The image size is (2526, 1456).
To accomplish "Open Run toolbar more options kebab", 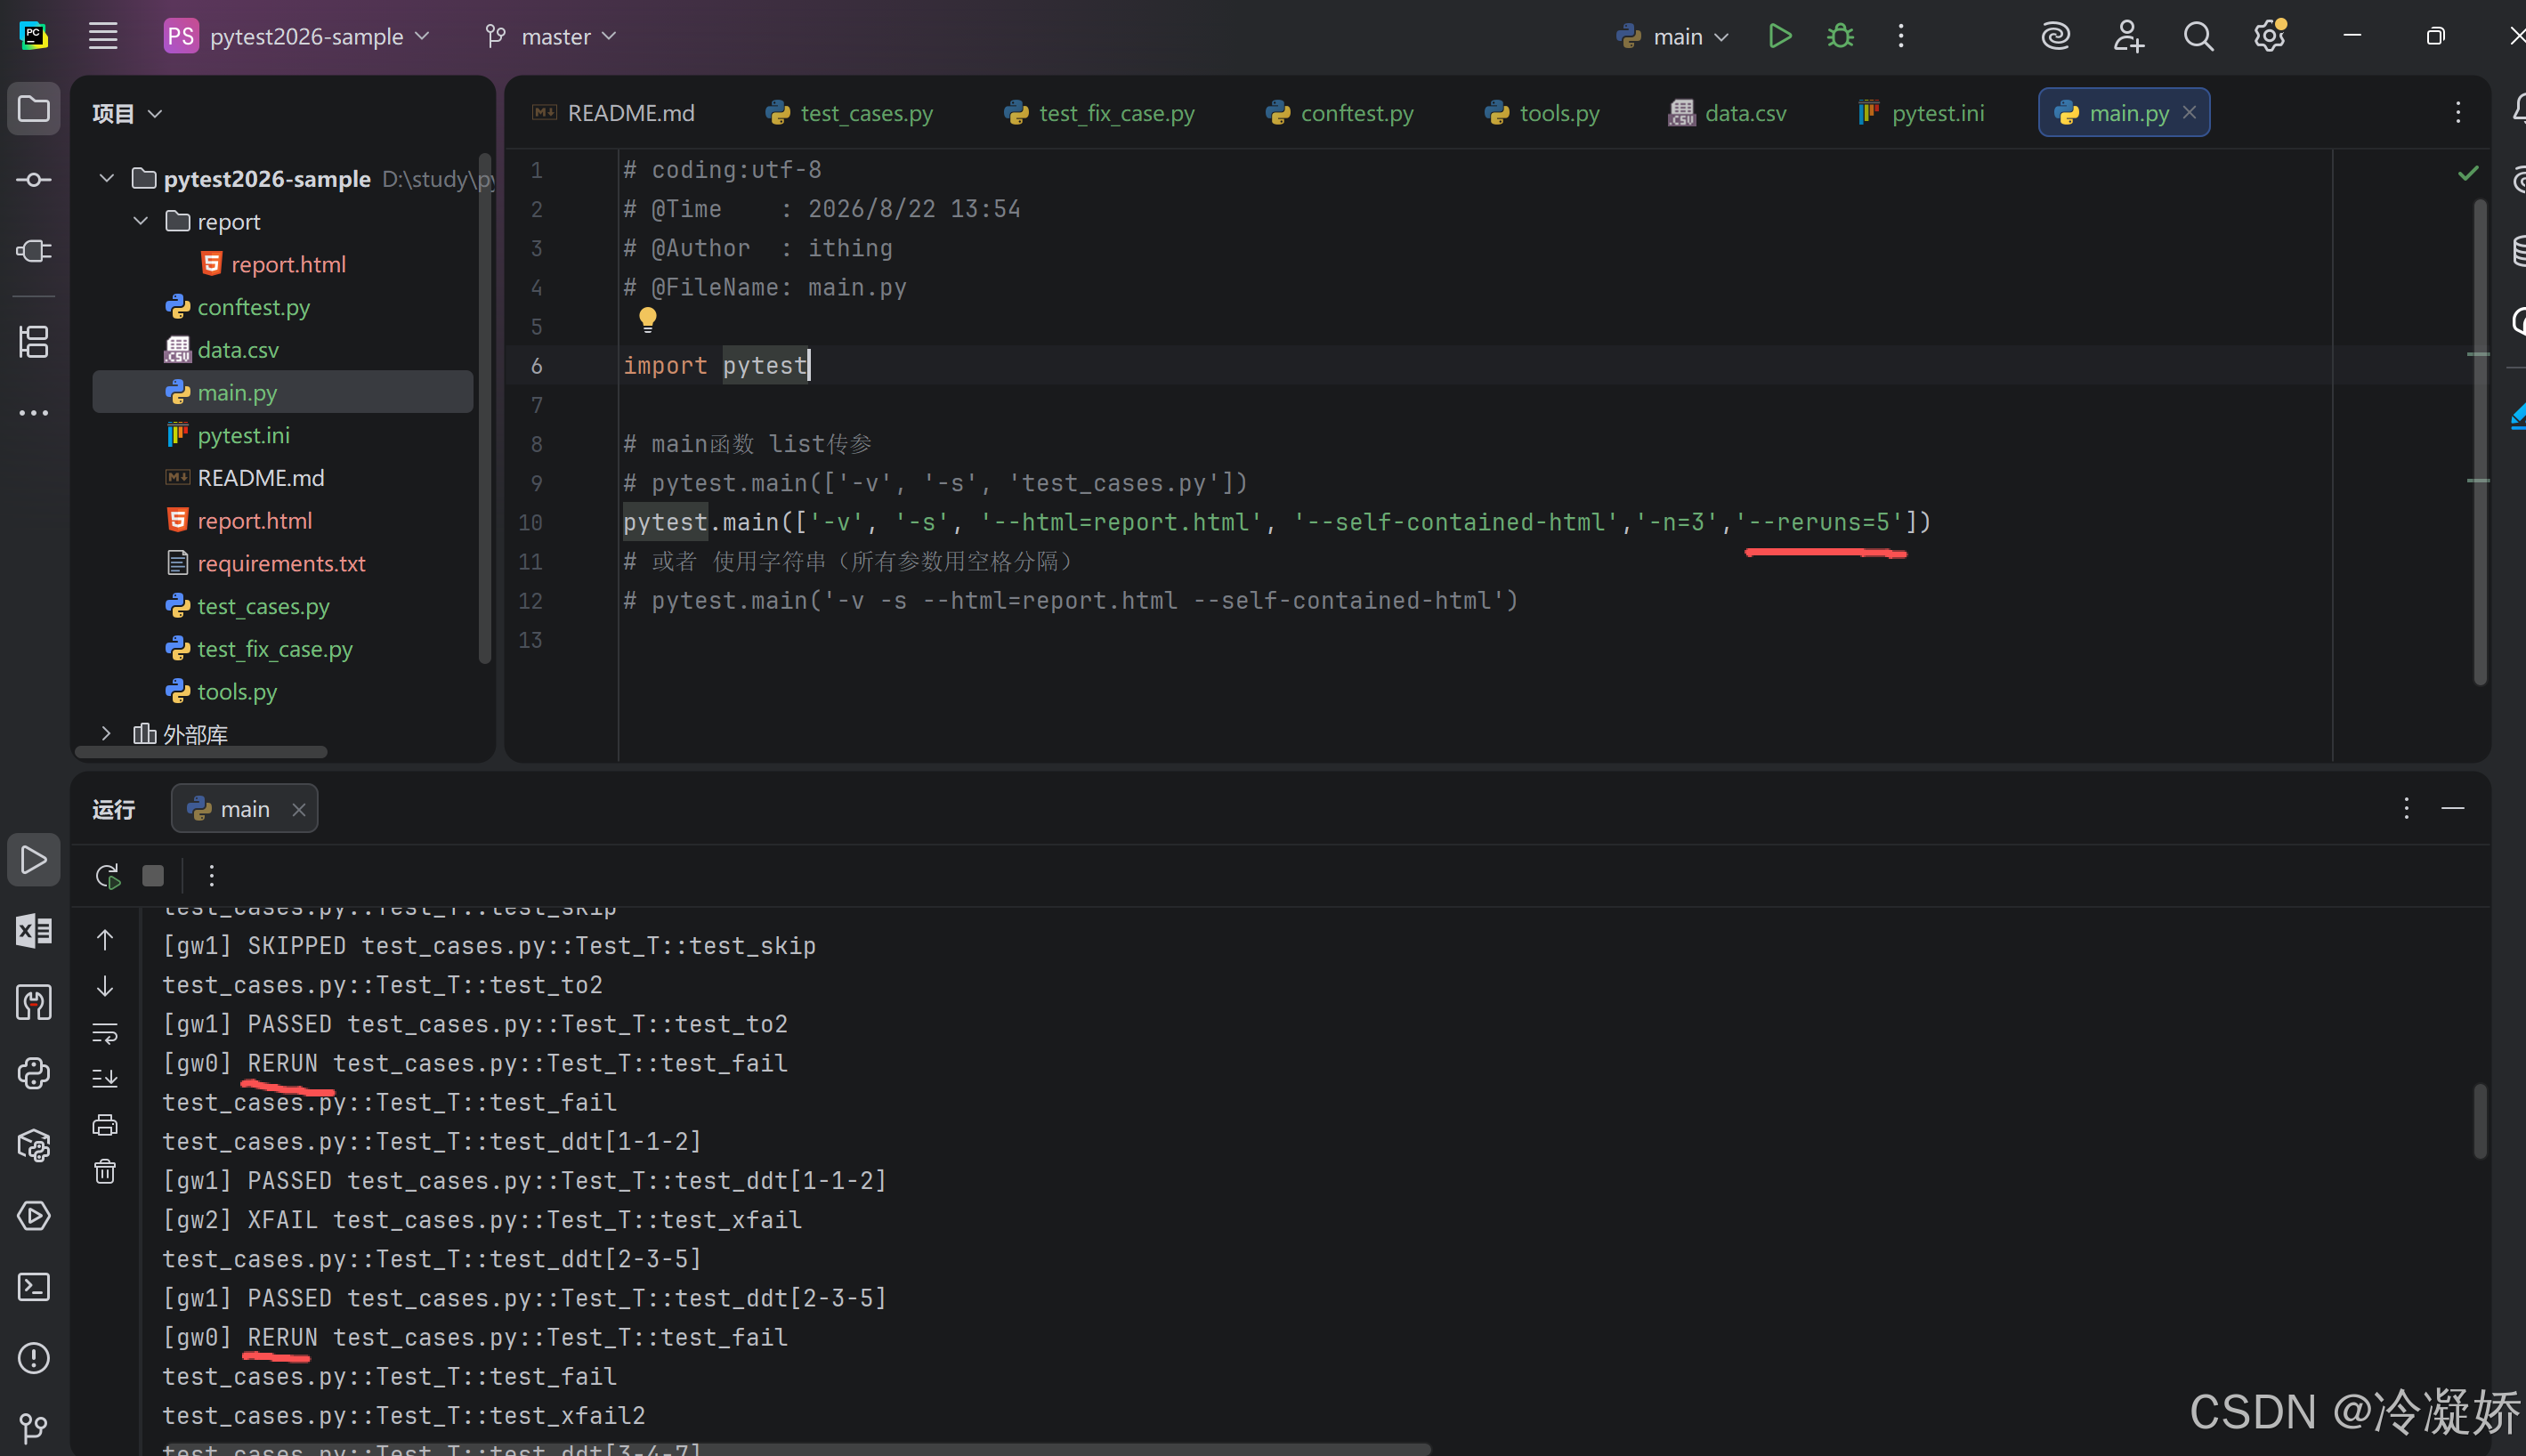I will pyautogui.click(x=211, y=876).
